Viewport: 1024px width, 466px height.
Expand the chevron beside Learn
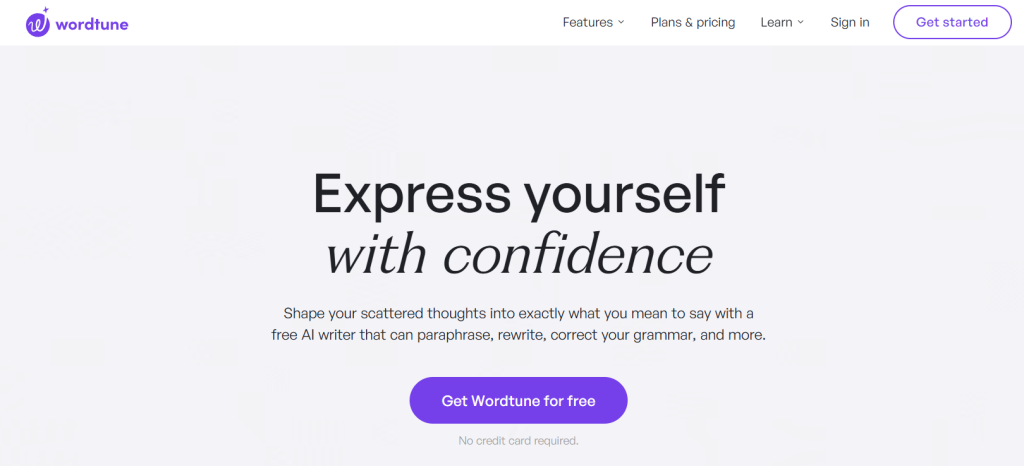point(801,22)
